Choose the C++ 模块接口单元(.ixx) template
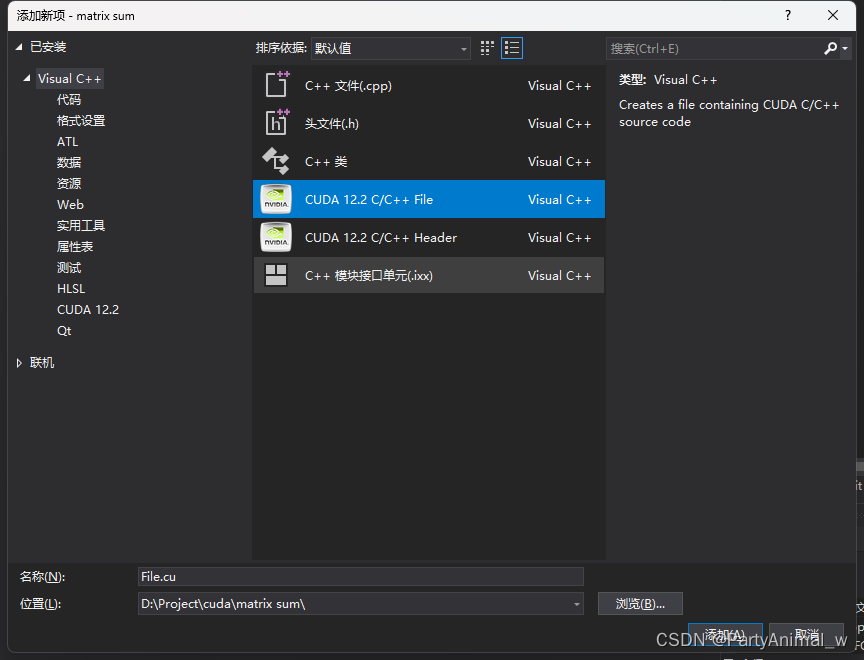This screenshot has height=660, width=864. (429, 275)
